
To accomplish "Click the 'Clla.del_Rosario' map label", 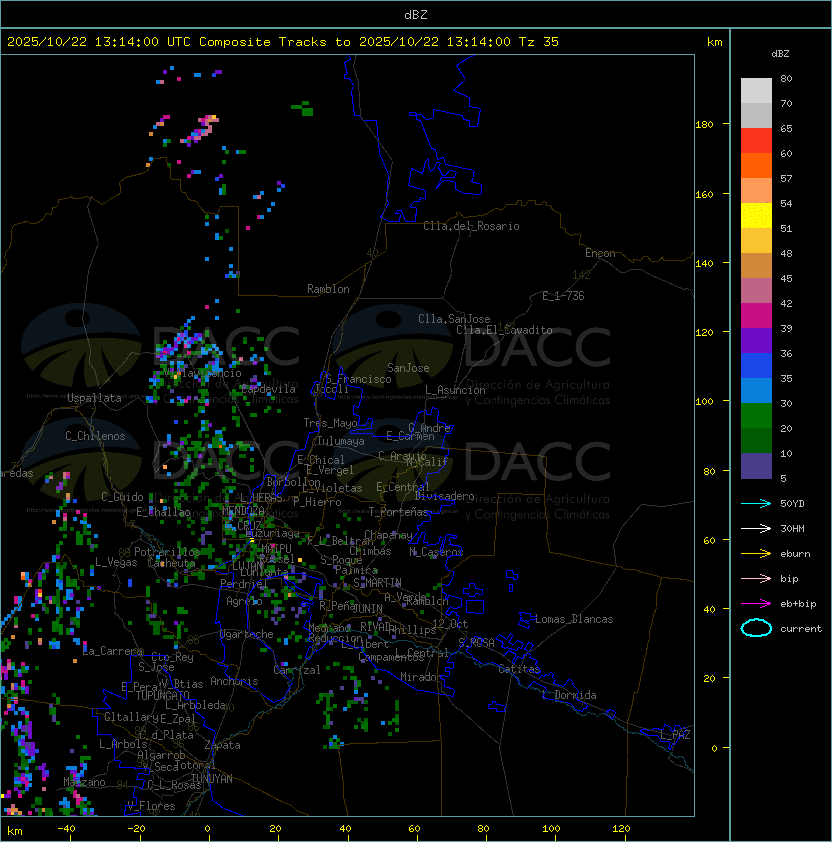I will (x=471, y=226).
